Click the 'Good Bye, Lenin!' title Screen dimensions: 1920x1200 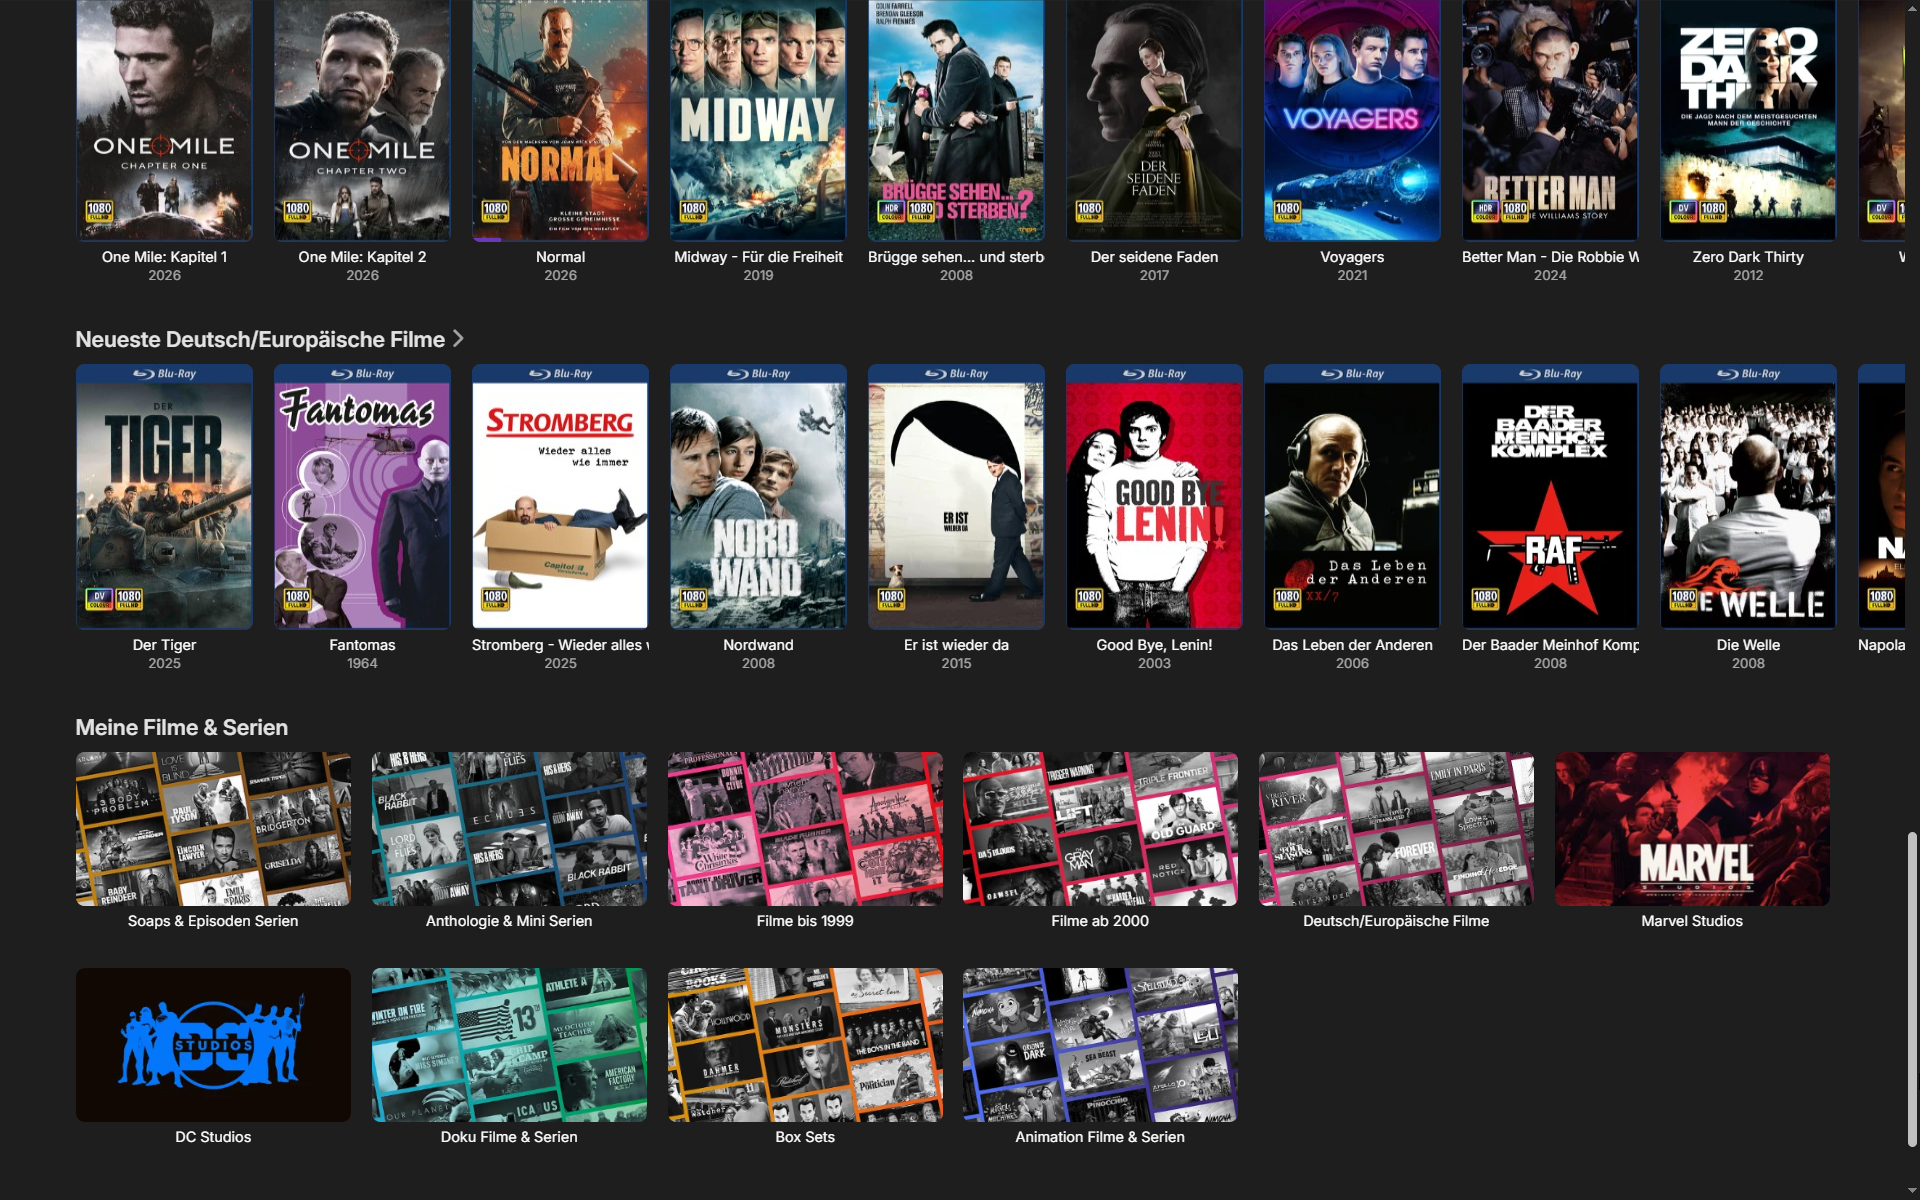(1154, 645)
